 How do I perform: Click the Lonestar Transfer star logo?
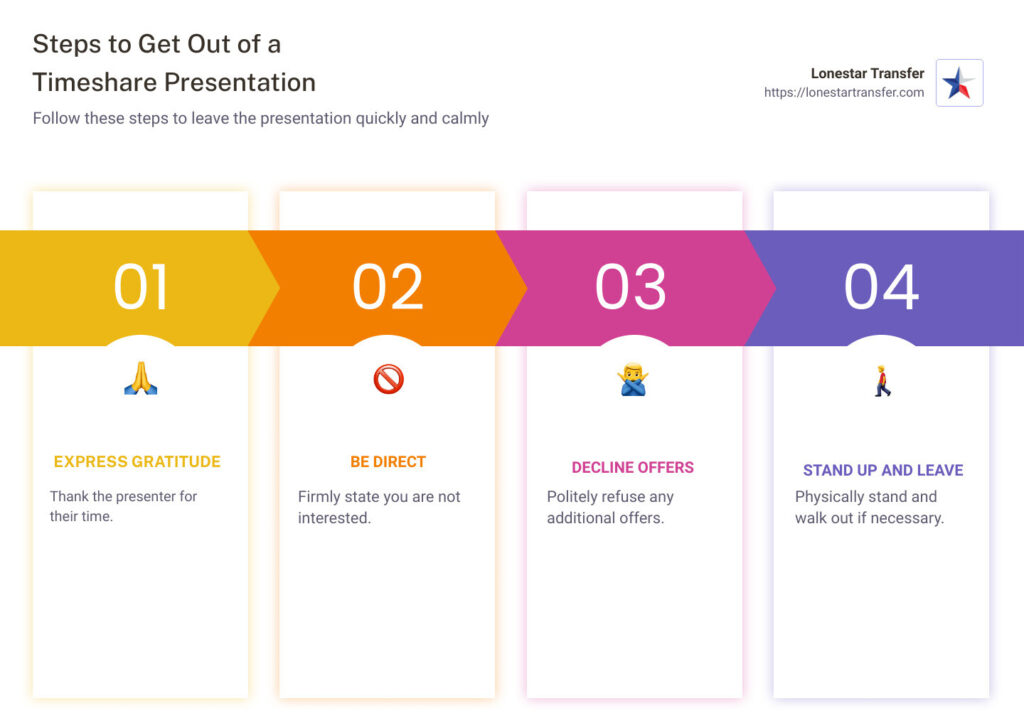959,83
